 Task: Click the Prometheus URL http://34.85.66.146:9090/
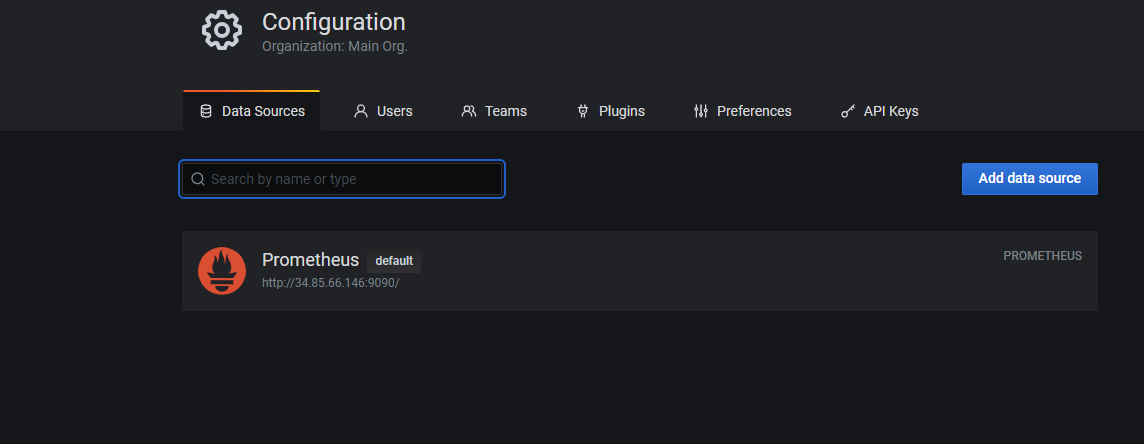[331, 283]
